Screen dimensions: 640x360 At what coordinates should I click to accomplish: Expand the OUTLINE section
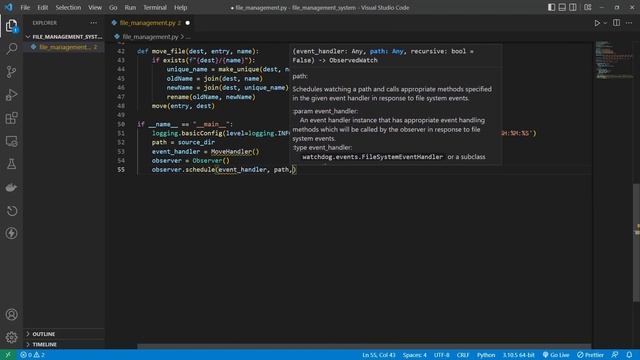click(64, 334)
